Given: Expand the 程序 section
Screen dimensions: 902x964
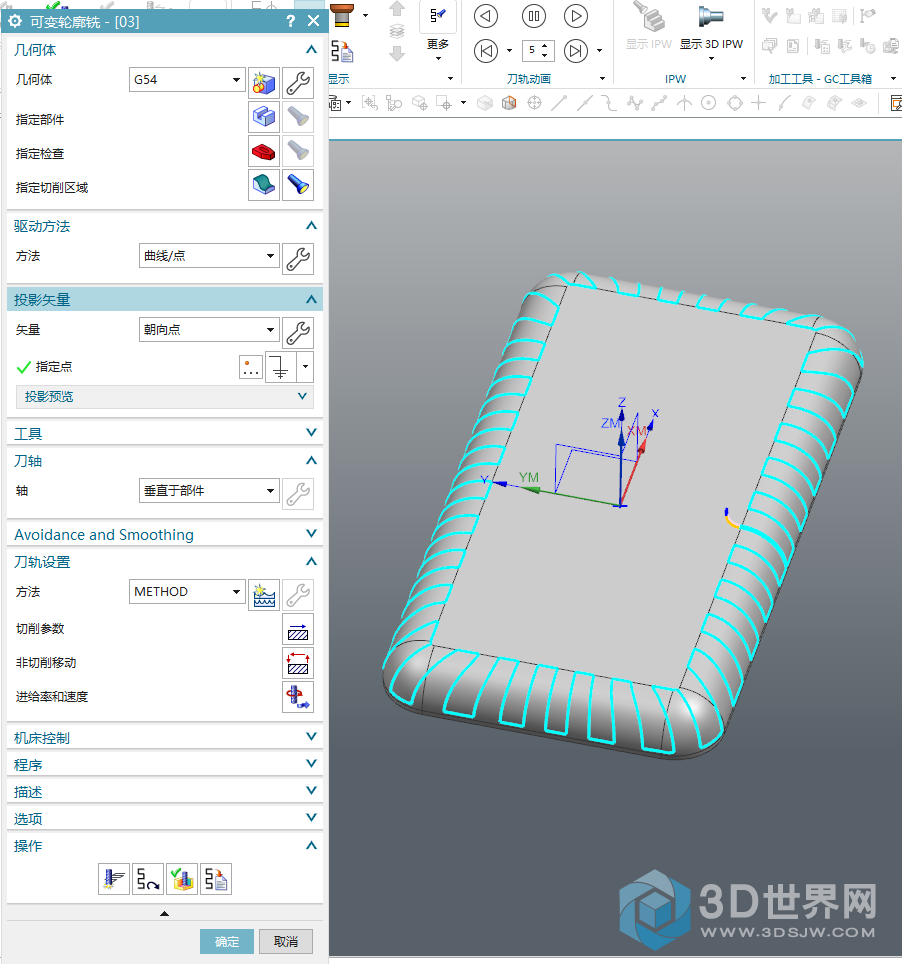Looking at the screenshot, I should pos(165,764).
